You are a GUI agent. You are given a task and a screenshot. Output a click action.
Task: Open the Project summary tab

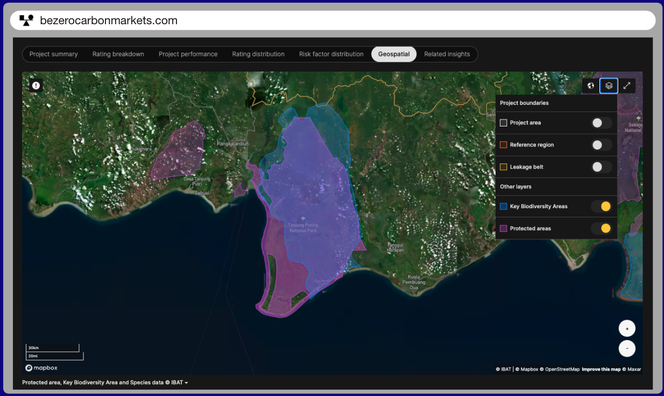53,54
